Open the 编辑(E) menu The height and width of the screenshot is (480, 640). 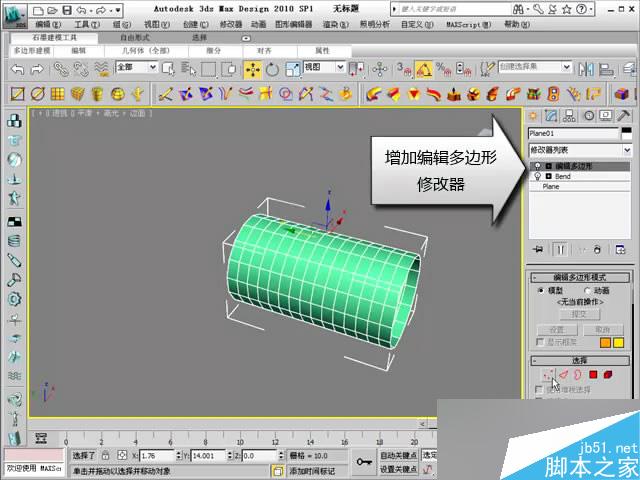tap(48, 24)
